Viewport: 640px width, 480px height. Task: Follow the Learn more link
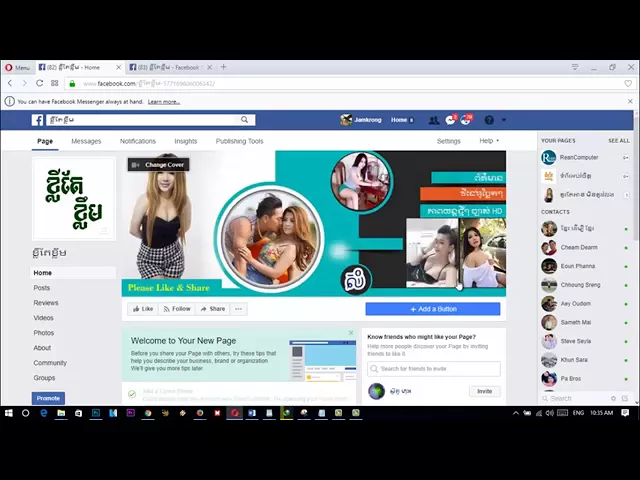[164, 102]
